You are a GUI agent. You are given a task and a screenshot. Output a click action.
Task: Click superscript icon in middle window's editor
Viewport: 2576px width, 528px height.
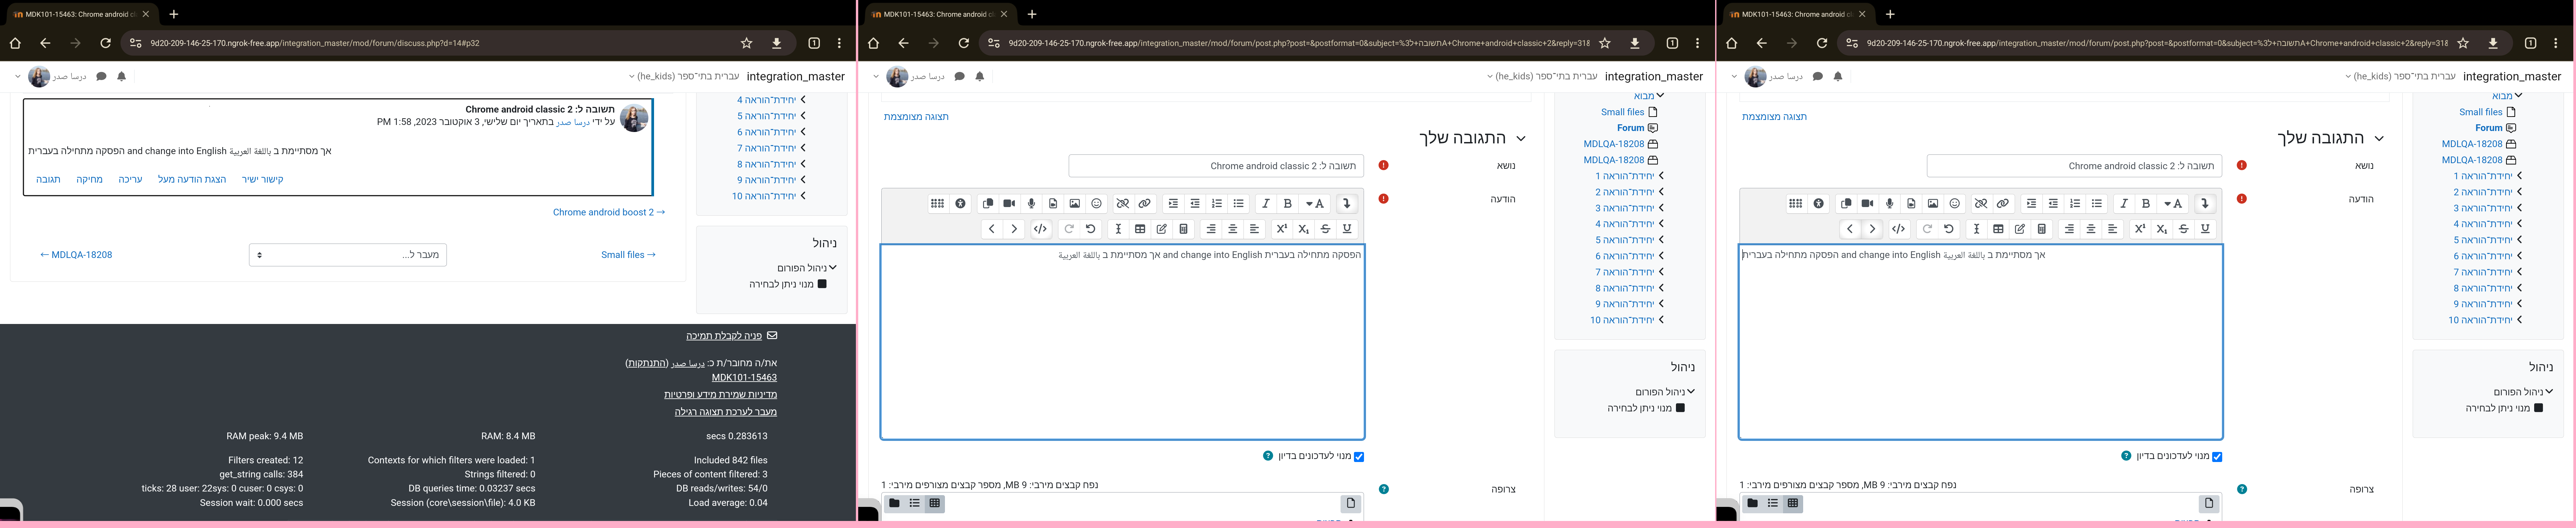pyautogui.click(x=1282, y=229)
